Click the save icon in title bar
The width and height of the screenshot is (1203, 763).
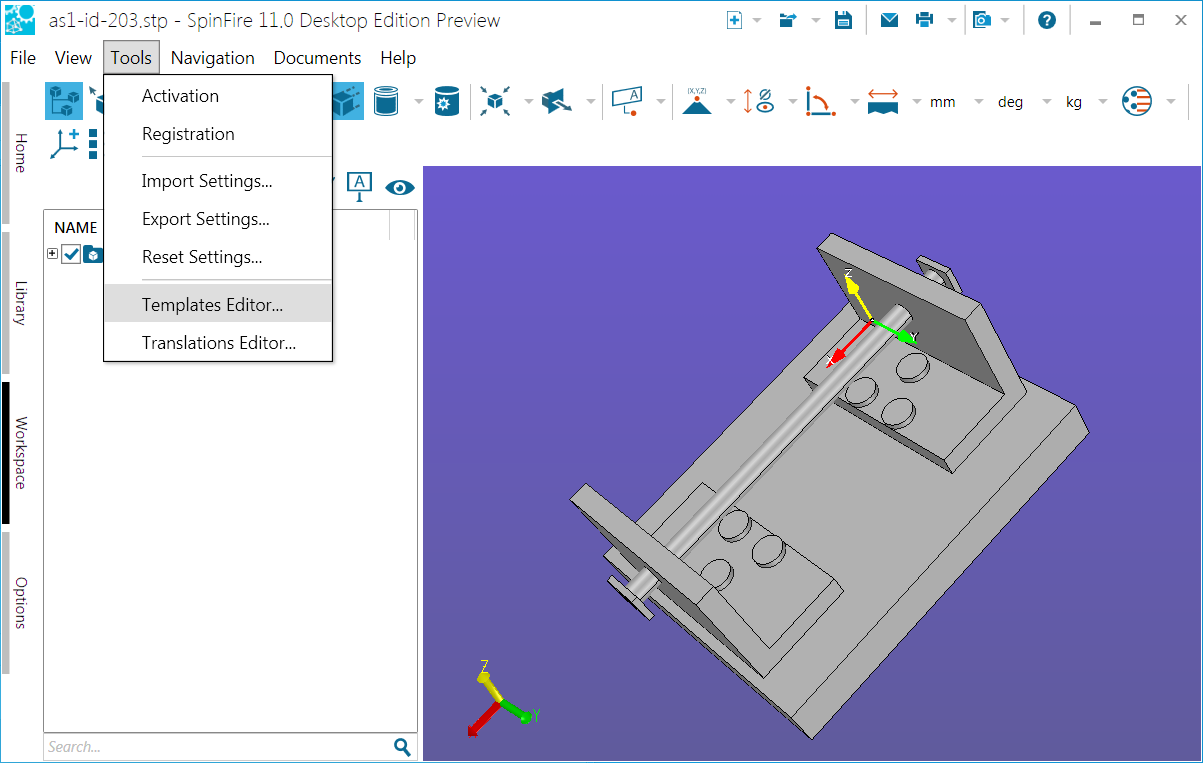pos(843,20)
